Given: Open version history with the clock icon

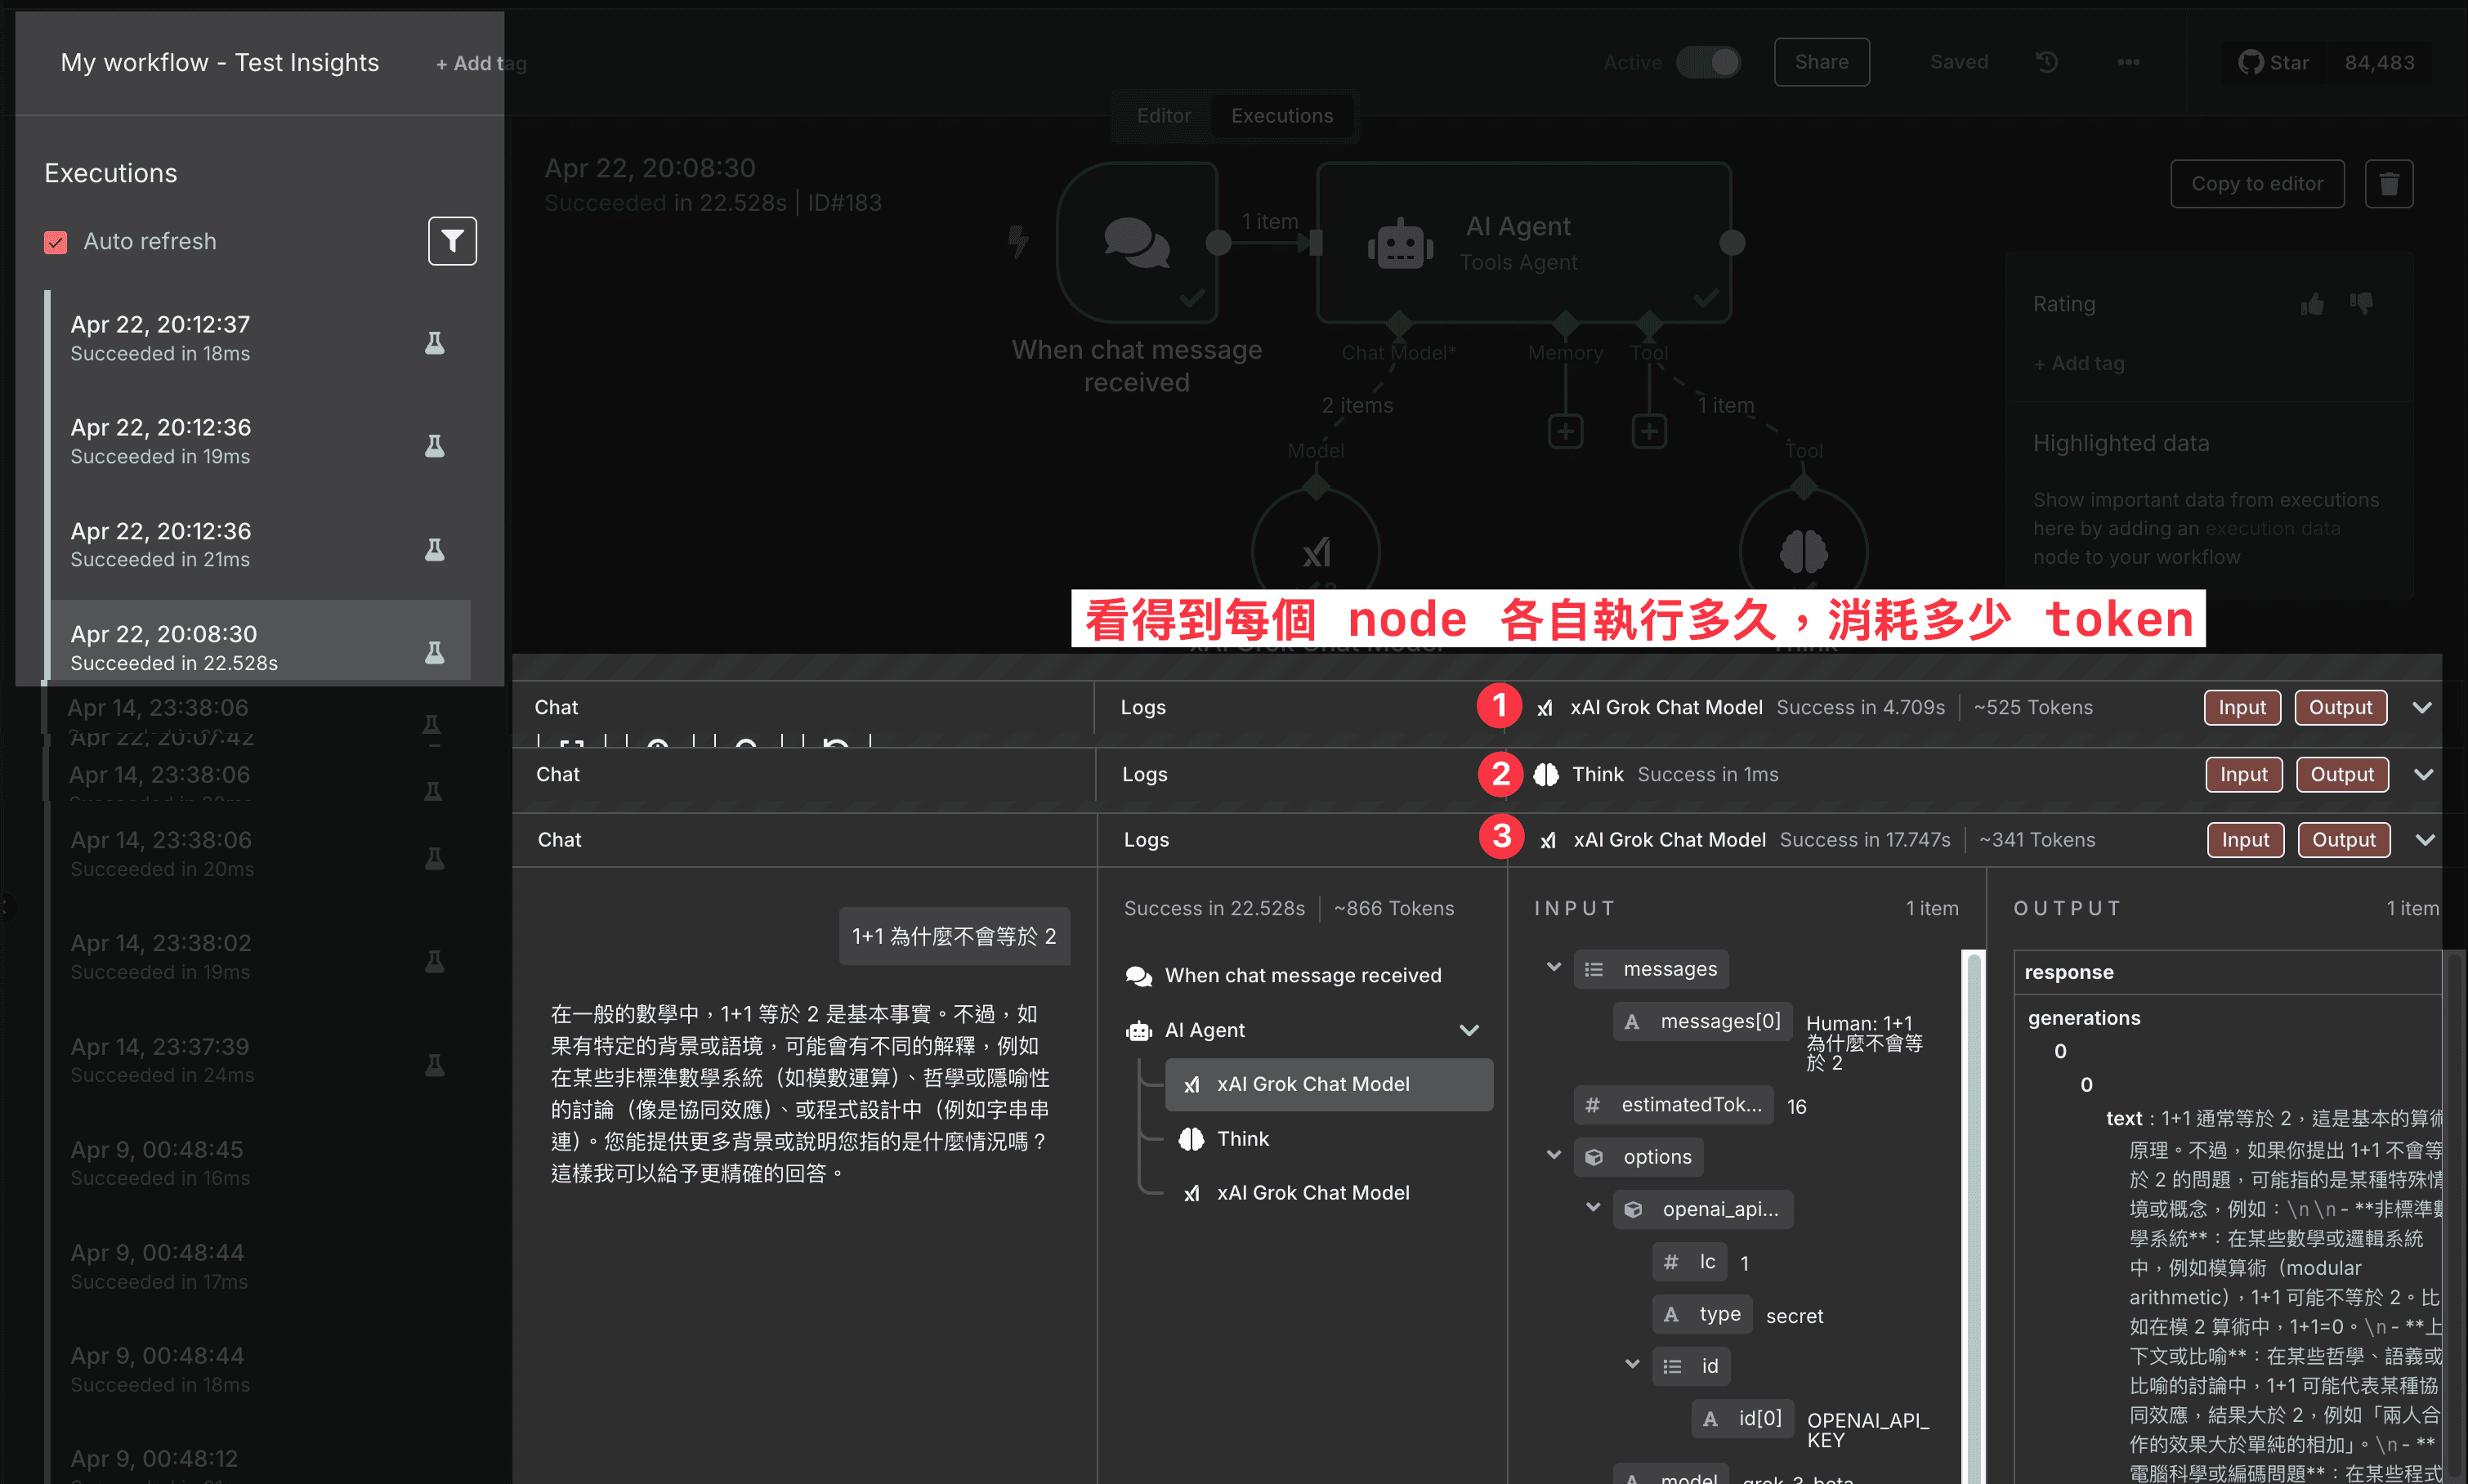Looking at the screenshot, I should (2047, 62).
